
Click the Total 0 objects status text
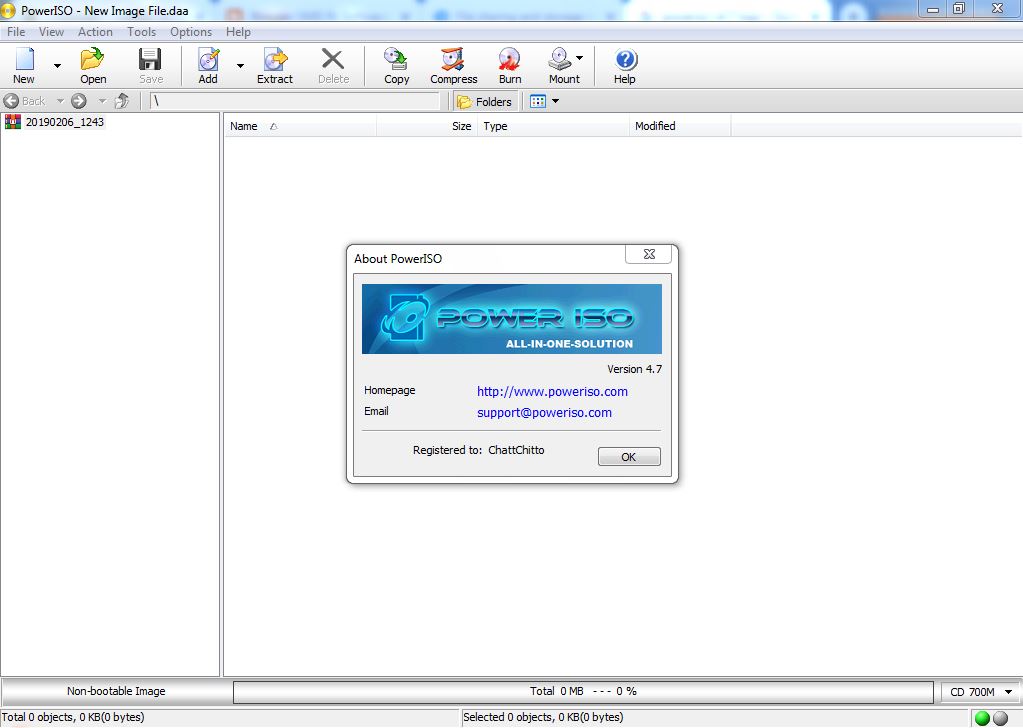click(72, 717)
